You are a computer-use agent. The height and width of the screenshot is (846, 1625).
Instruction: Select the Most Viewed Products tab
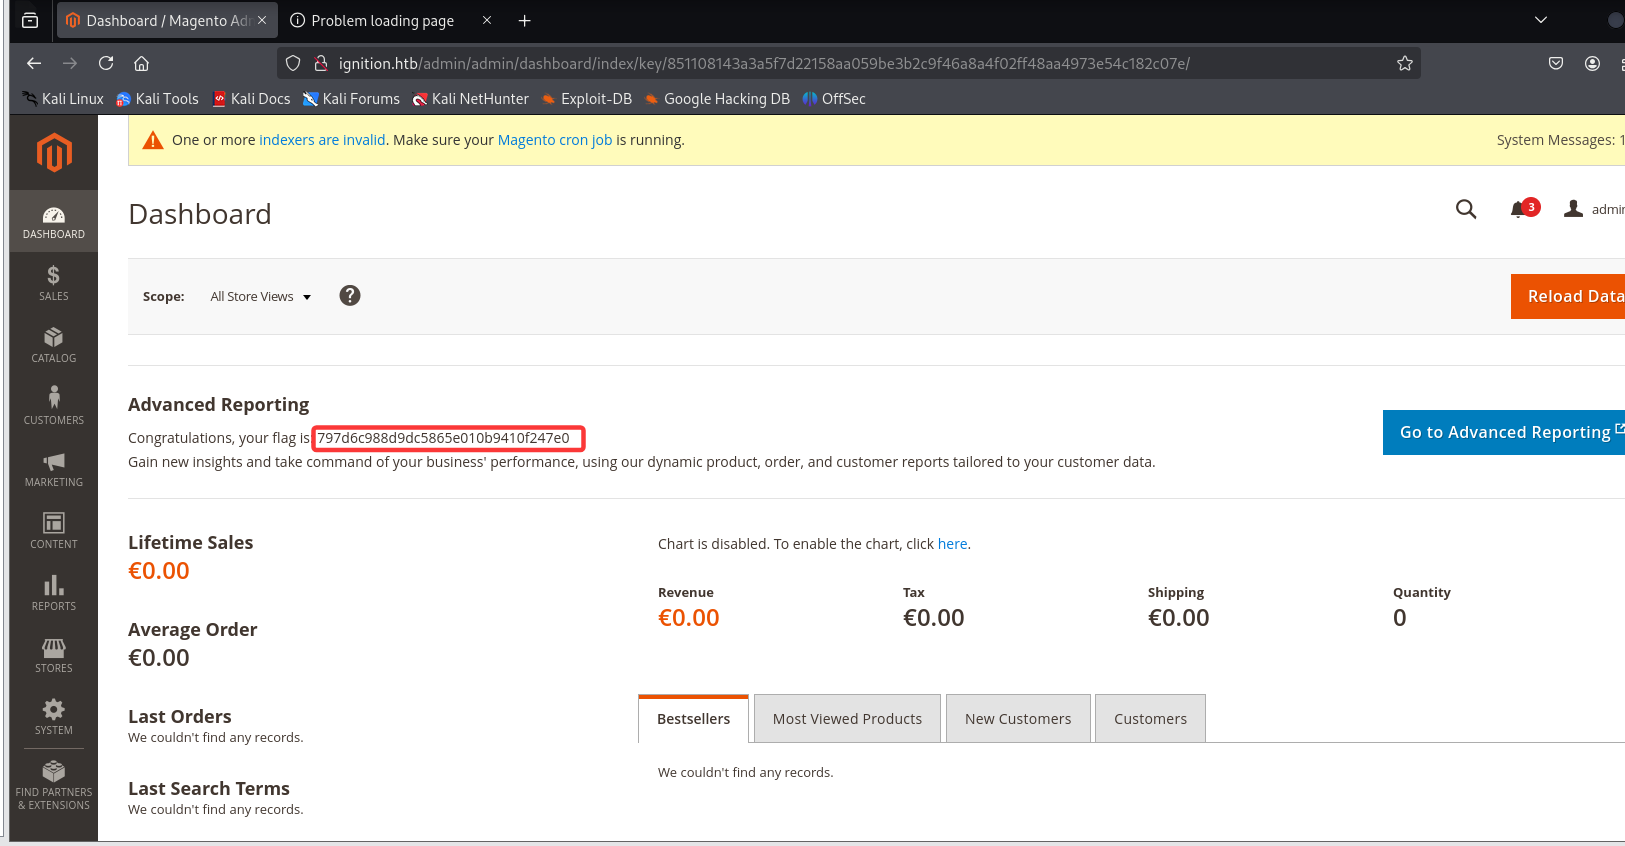pyautogui.click(x=848, y=719)
